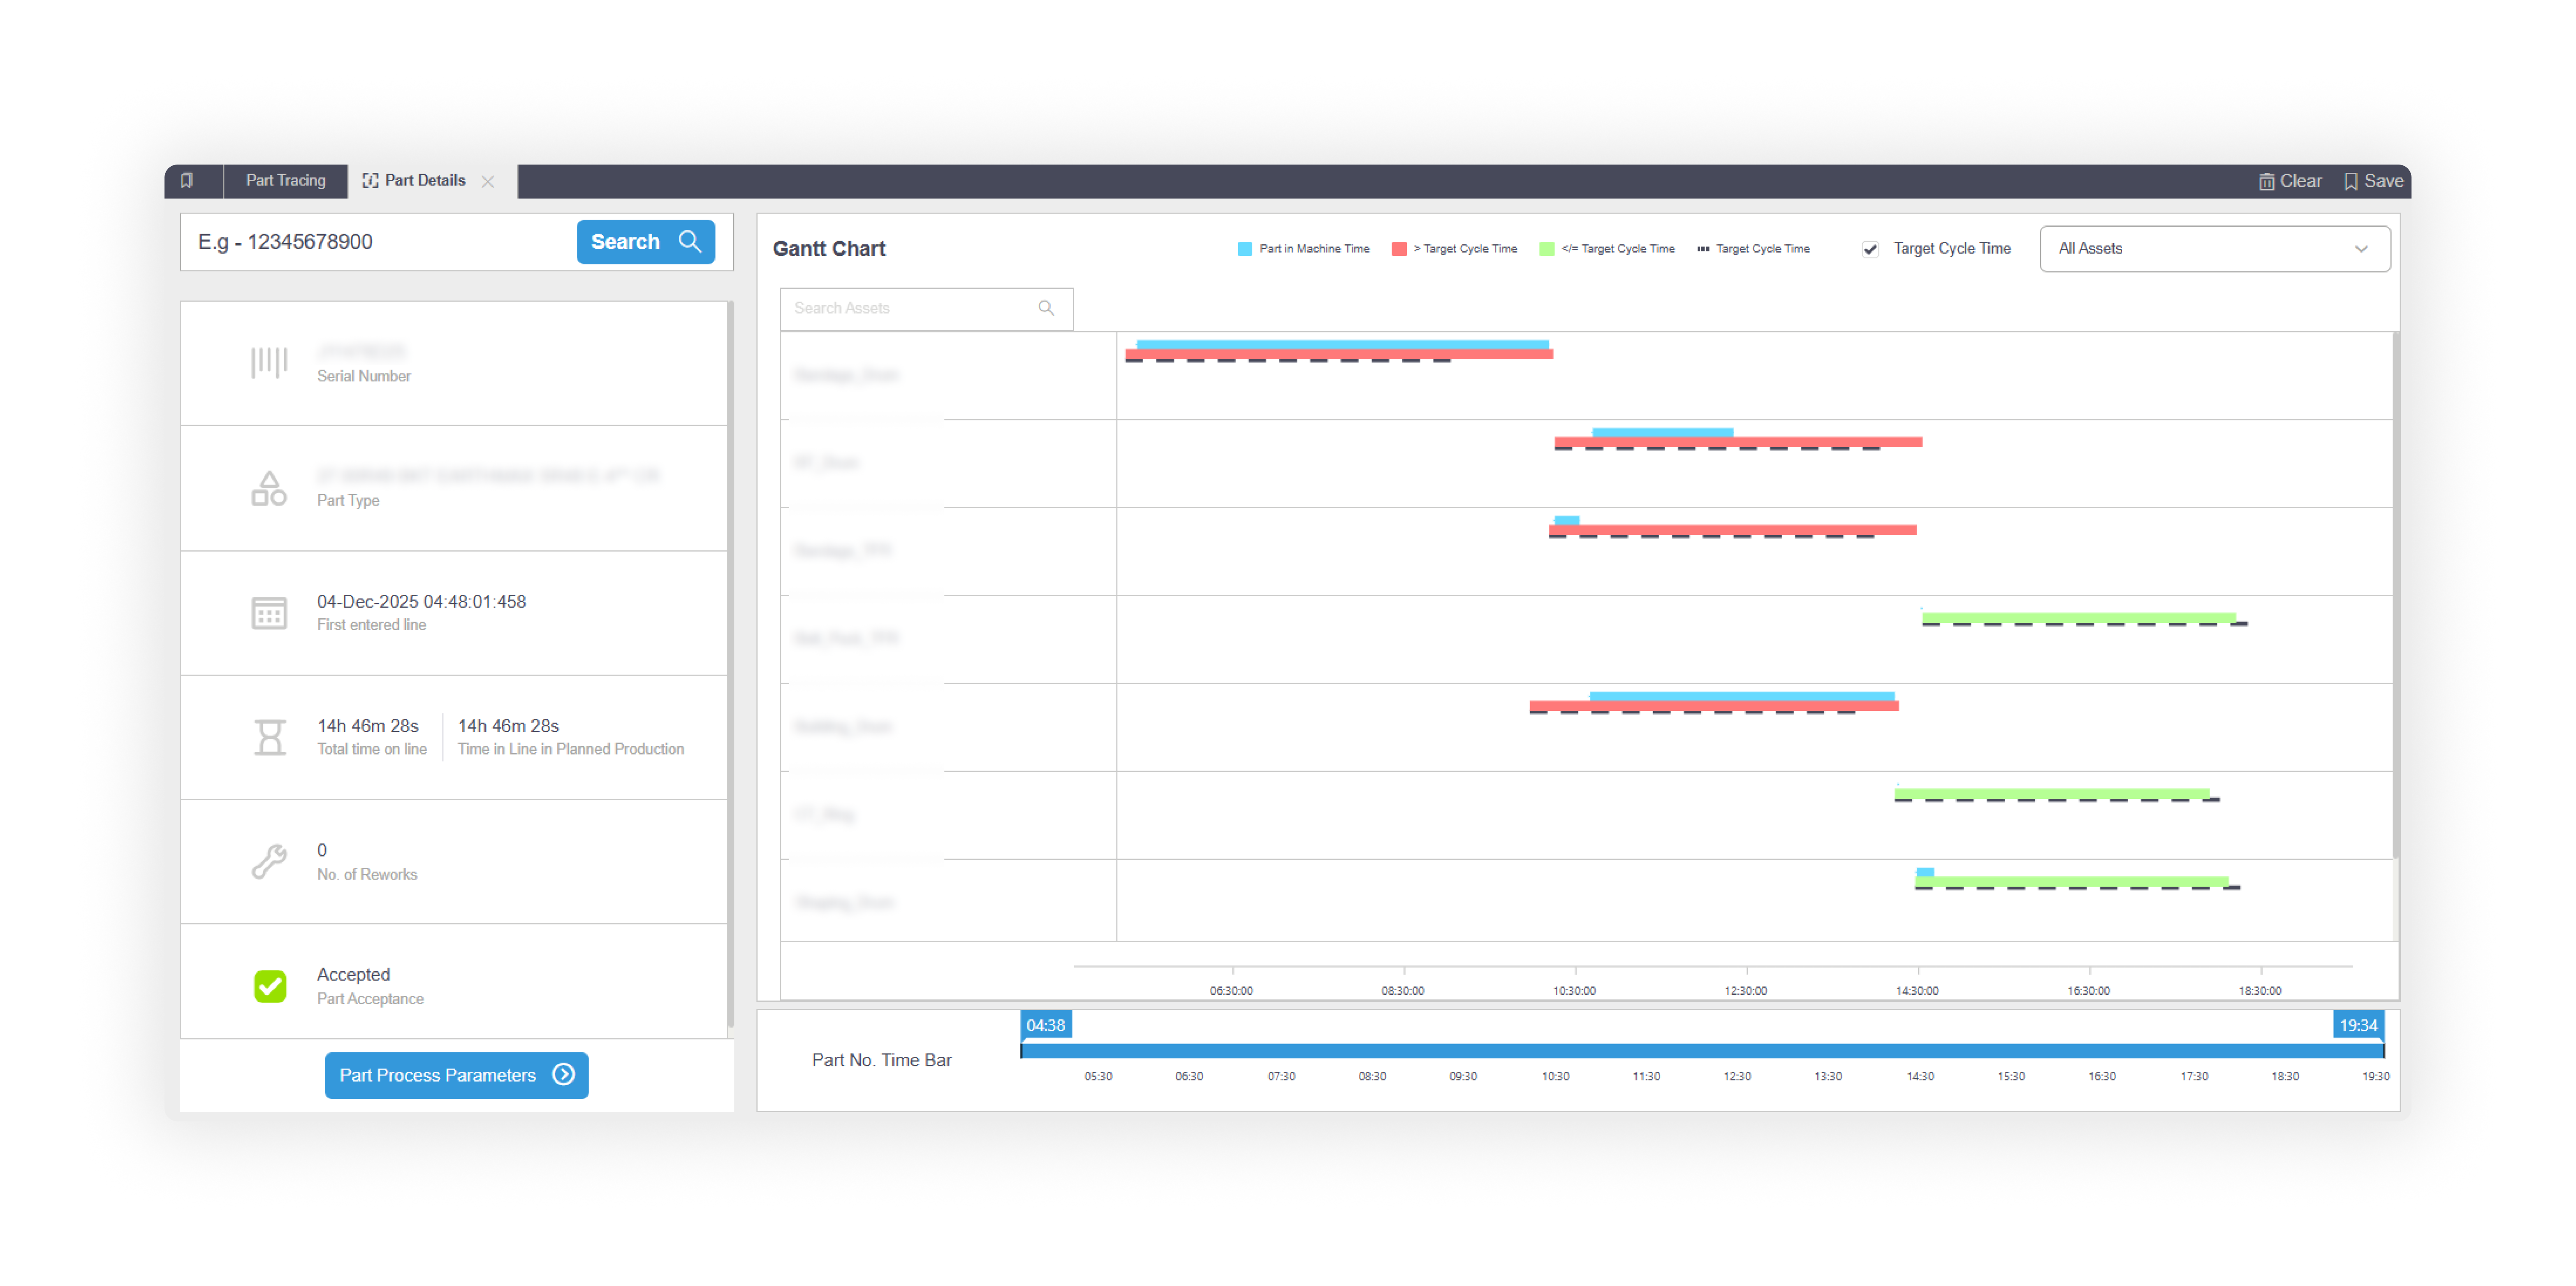Click the magnifier icon in Search Assets
Image resolution: width=2576 pixels, height=1286 pixels.
[x=1046, y=308]
